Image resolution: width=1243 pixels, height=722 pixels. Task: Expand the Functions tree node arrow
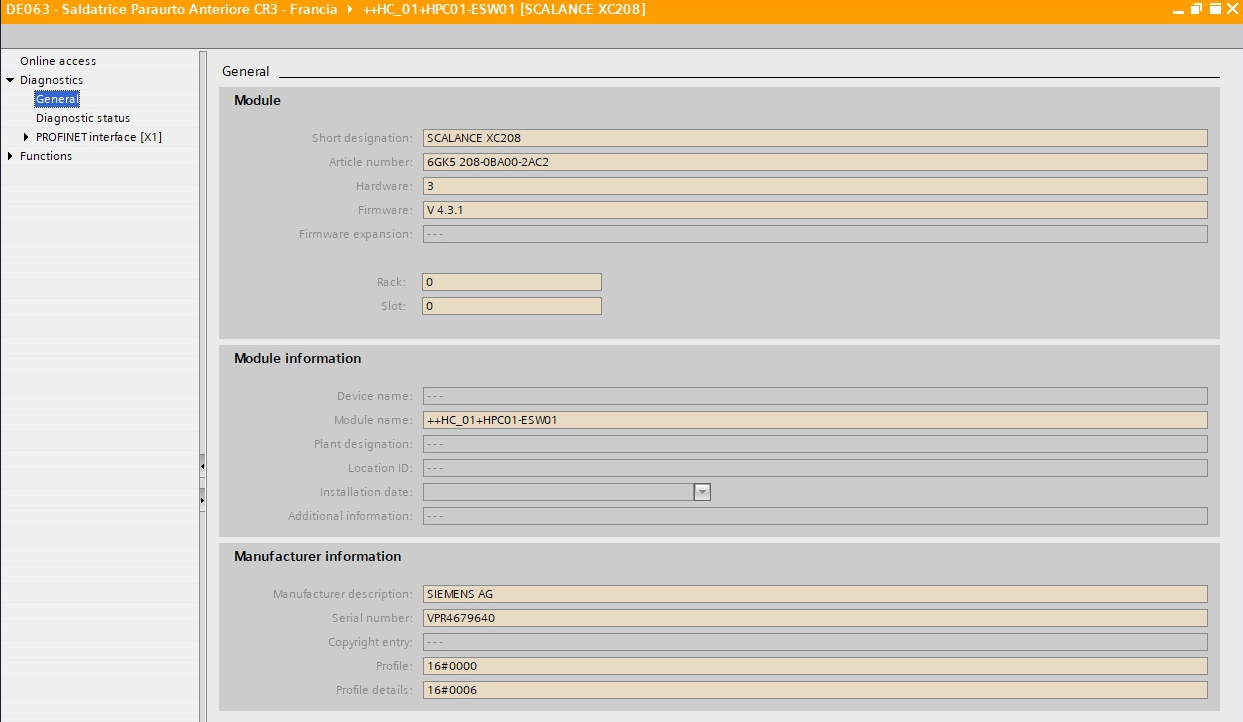(x=10, y=156)
